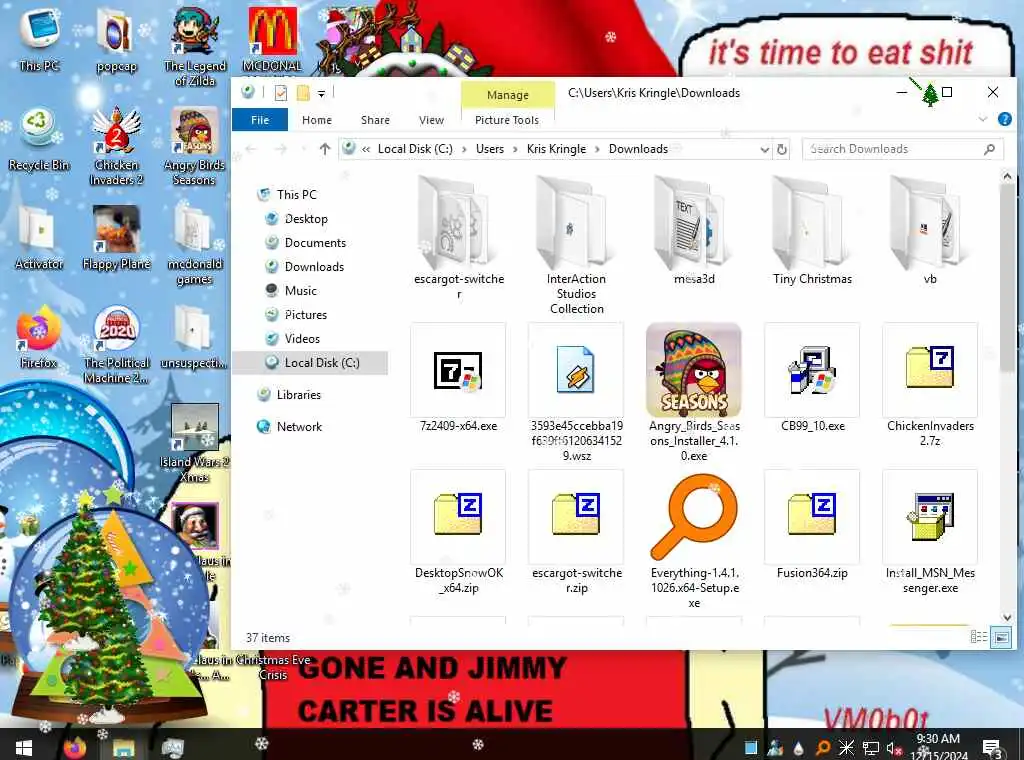The height and width of the screenshot is (760, 1024).
Task: Open the Picture Tools tab
Action: [507, 120]
